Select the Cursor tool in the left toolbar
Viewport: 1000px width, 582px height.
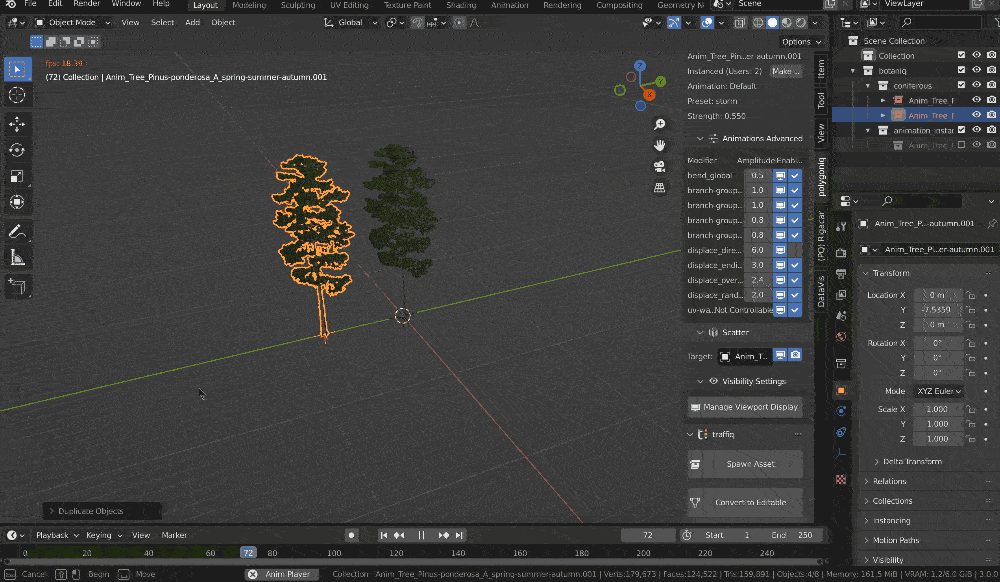17,95
